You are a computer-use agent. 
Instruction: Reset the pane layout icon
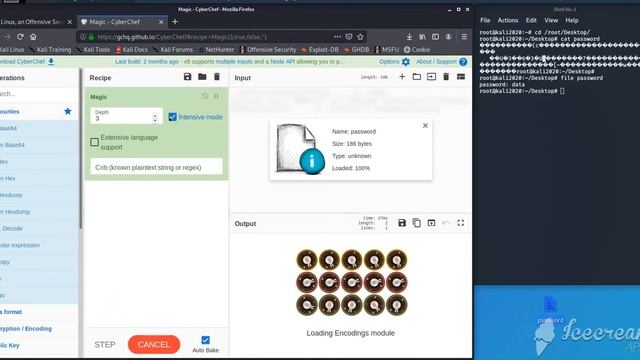coord(461,77)
